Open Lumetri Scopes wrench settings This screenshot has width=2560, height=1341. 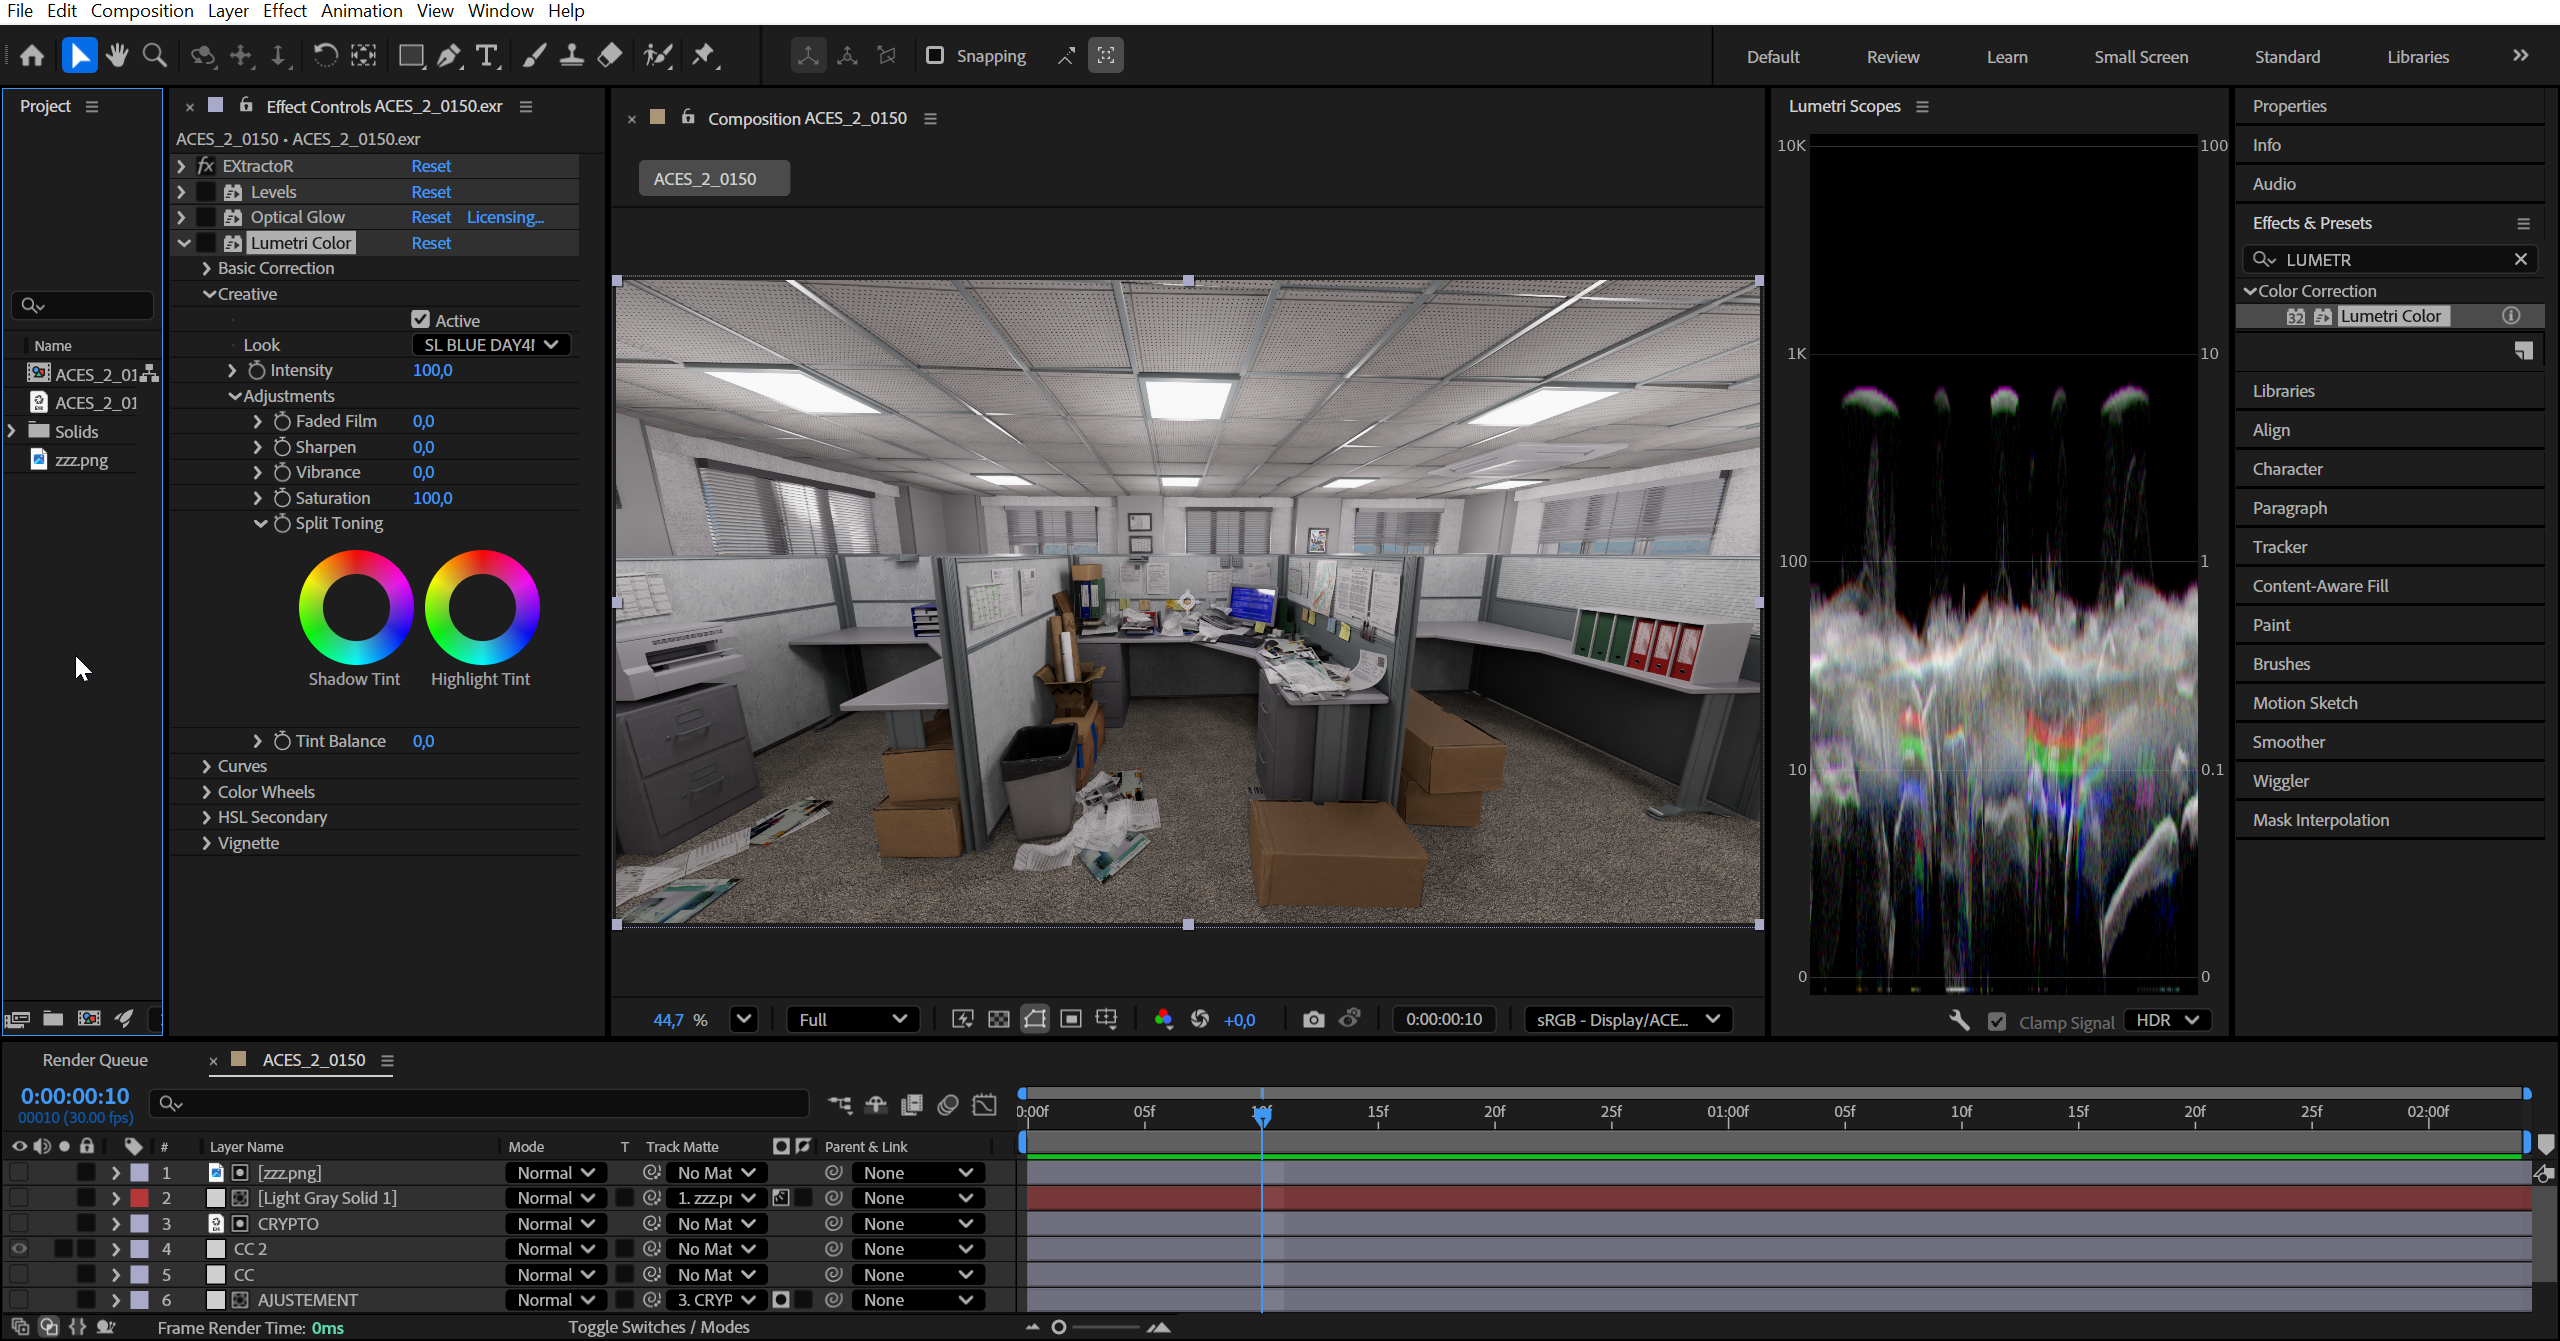click(1958, 1021)
